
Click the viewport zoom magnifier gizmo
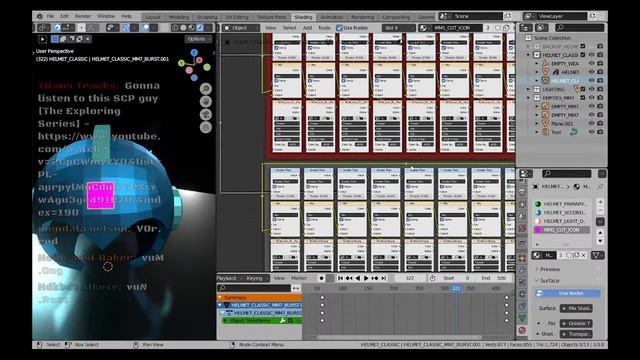point(206,89)
